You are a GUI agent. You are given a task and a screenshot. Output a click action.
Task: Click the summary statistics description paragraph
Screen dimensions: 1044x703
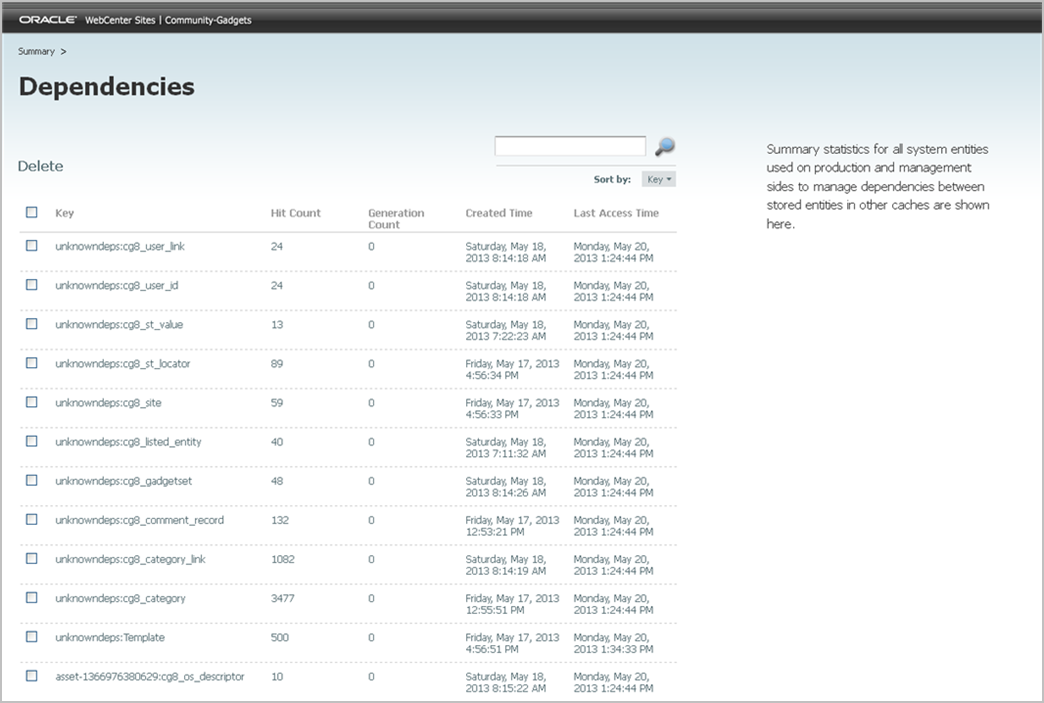point(878,186)
